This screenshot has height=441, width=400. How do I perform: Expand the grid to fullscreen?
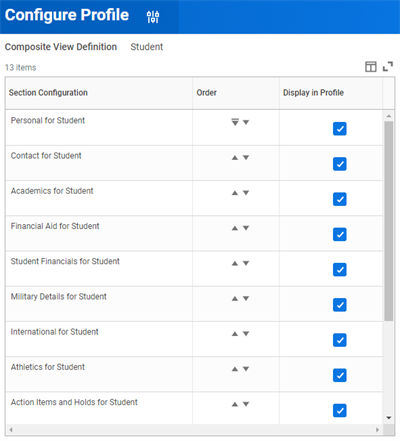point(388,67)
